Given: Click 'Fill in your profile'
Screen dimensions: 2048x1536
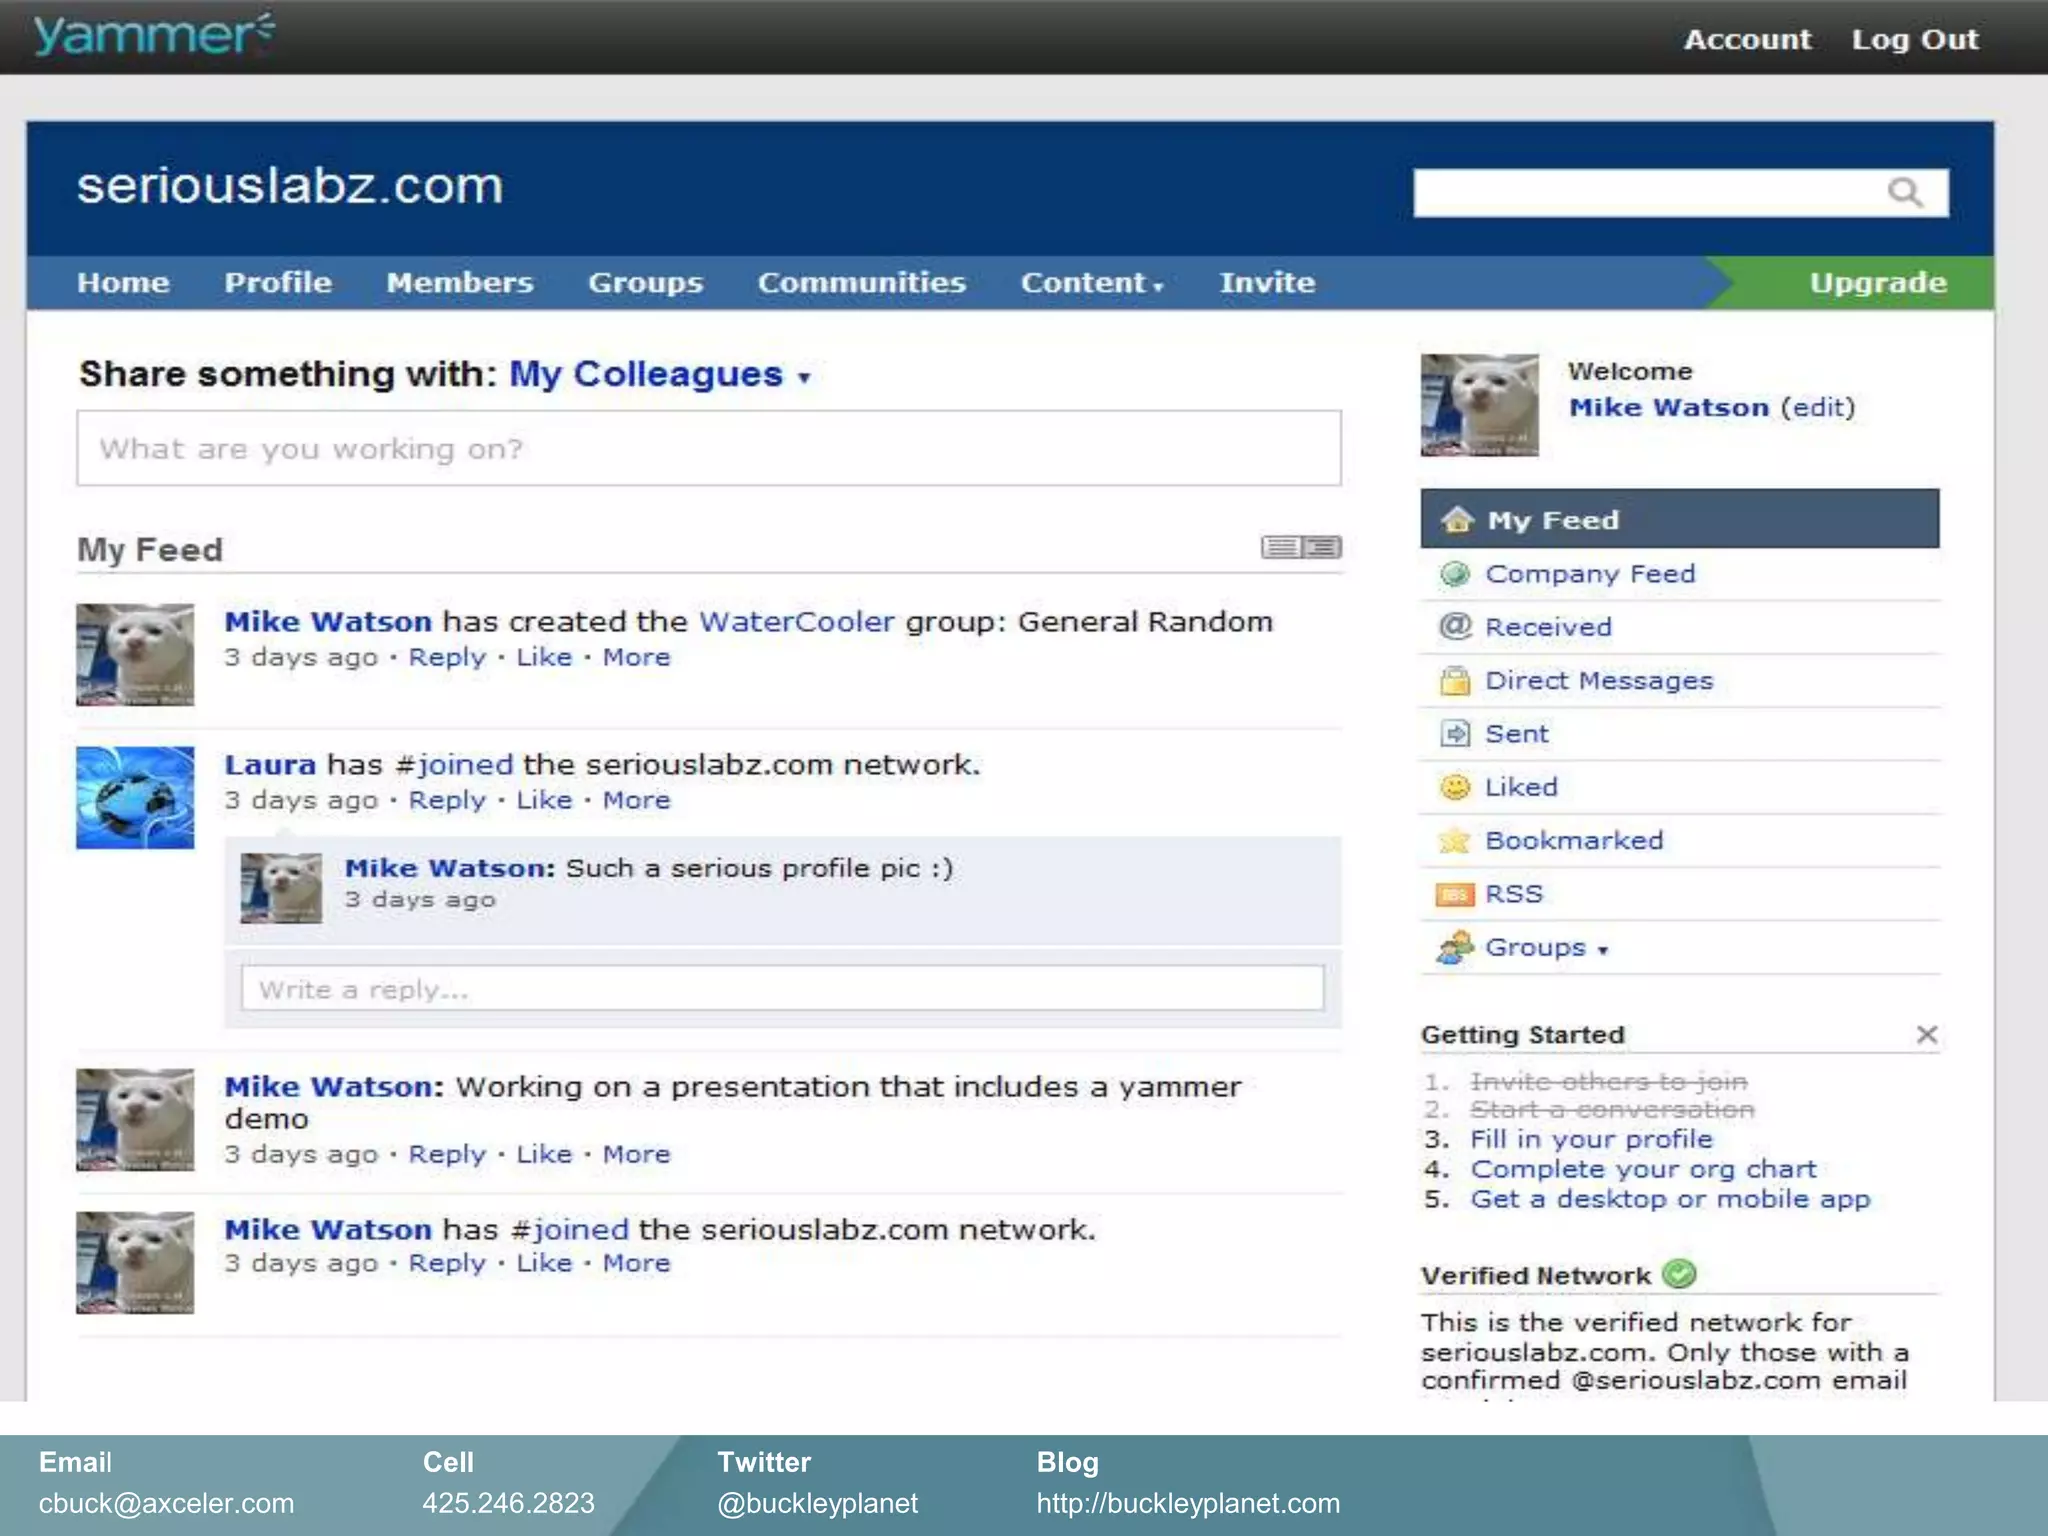Looking at the screenshot, I should (1591, 1139).
